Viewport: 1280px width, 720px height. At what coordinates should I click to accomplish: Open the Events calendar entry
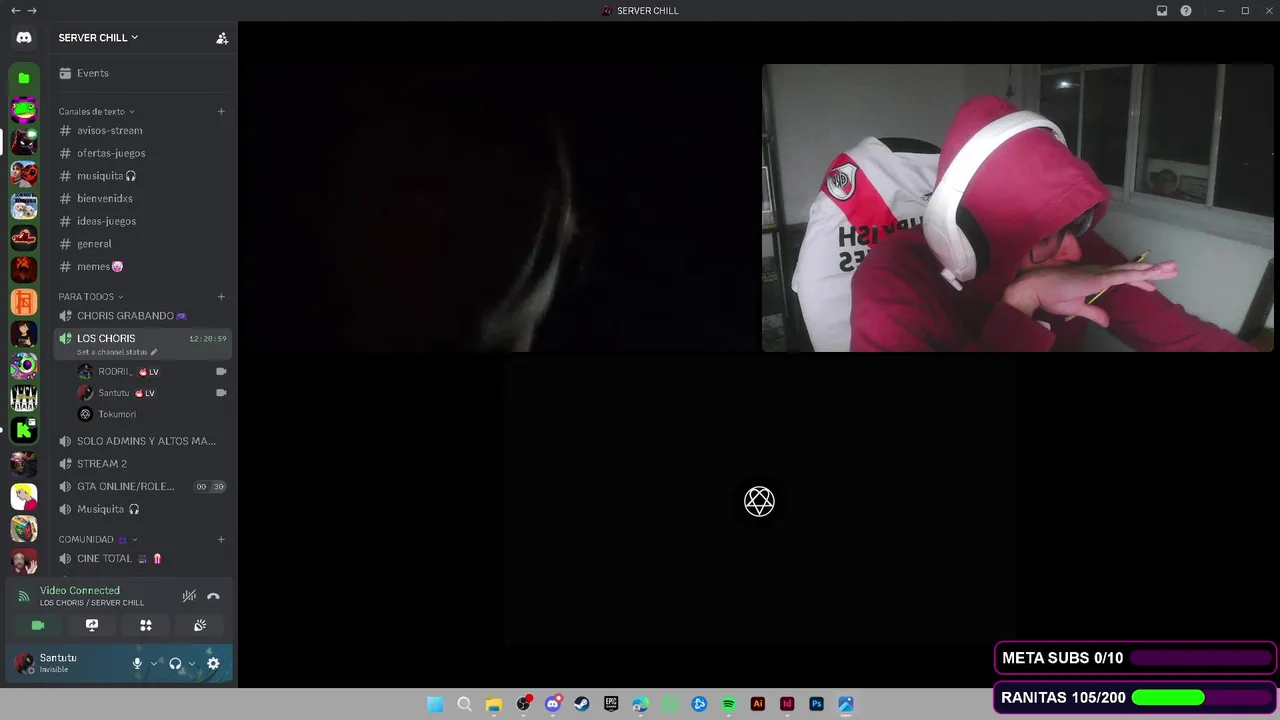142,73
